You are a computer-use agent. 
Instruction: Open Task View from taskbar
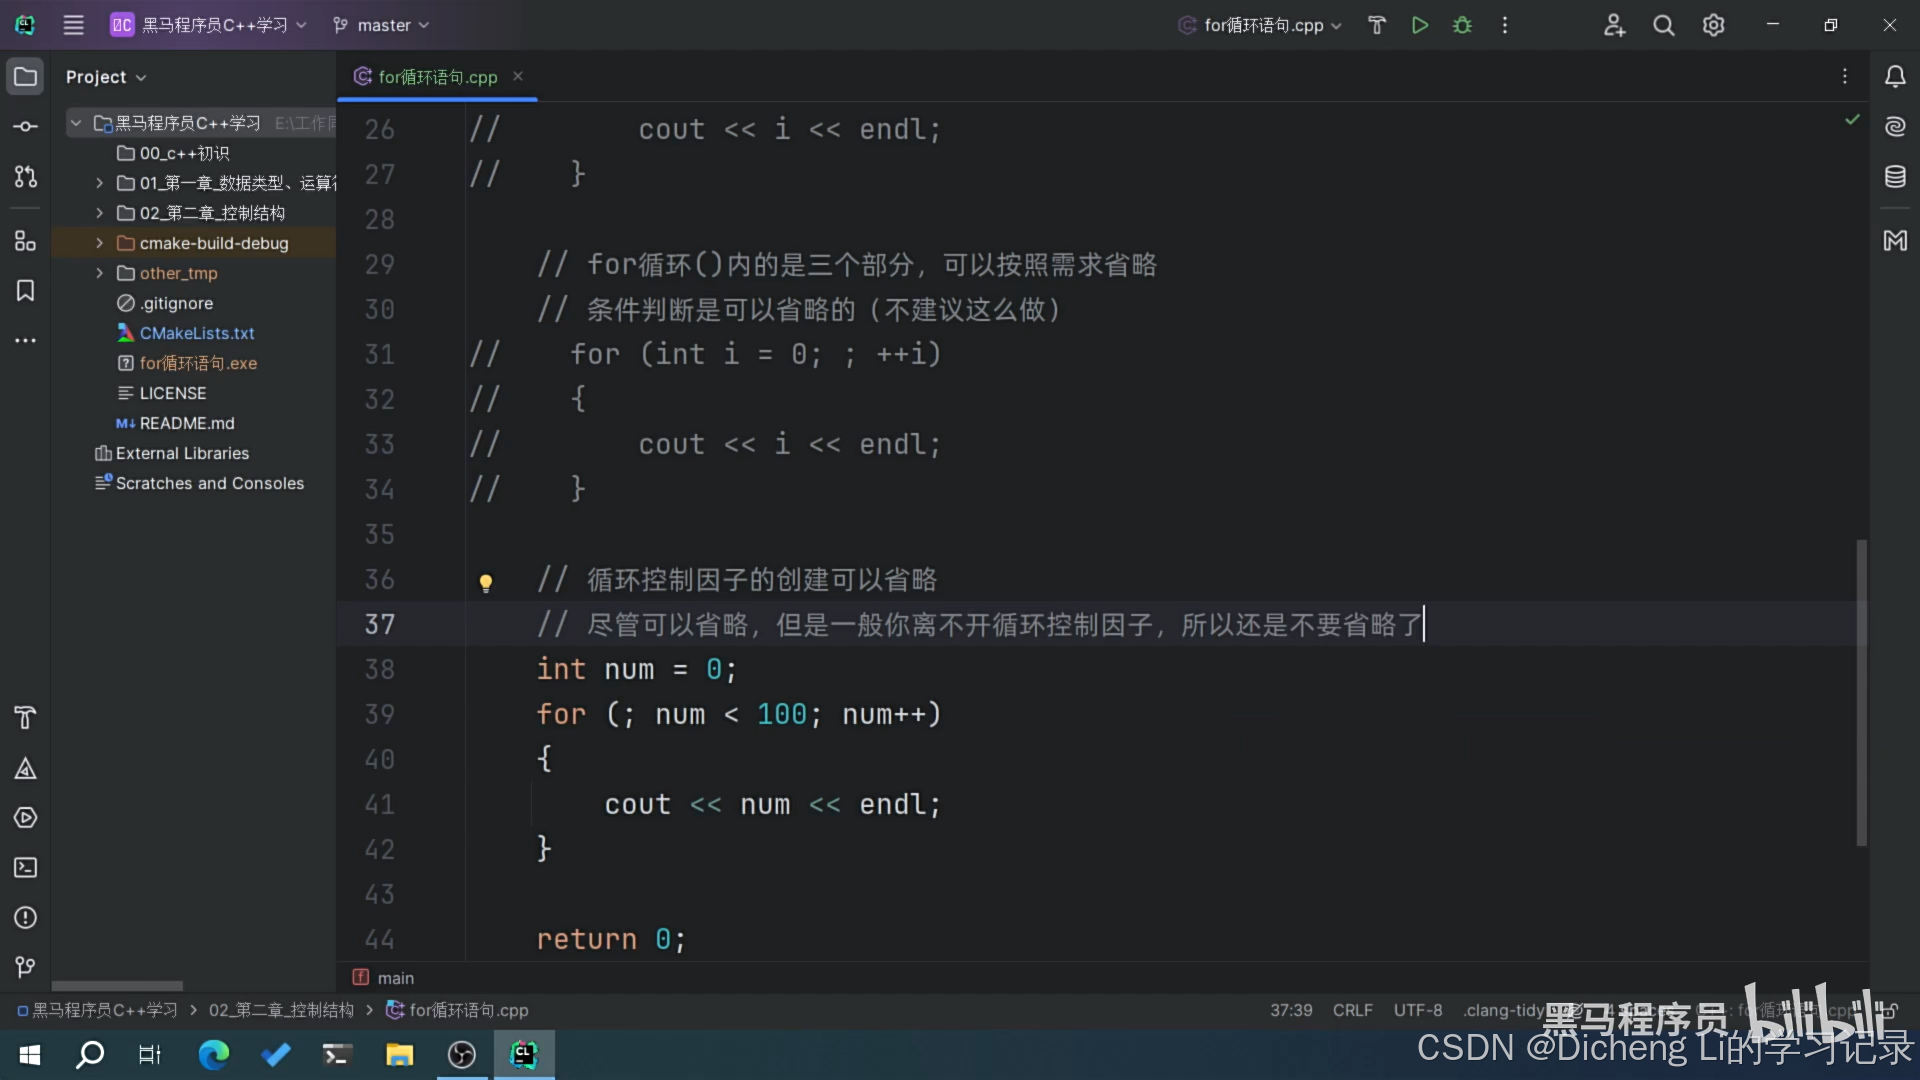tap(150, 1054)
